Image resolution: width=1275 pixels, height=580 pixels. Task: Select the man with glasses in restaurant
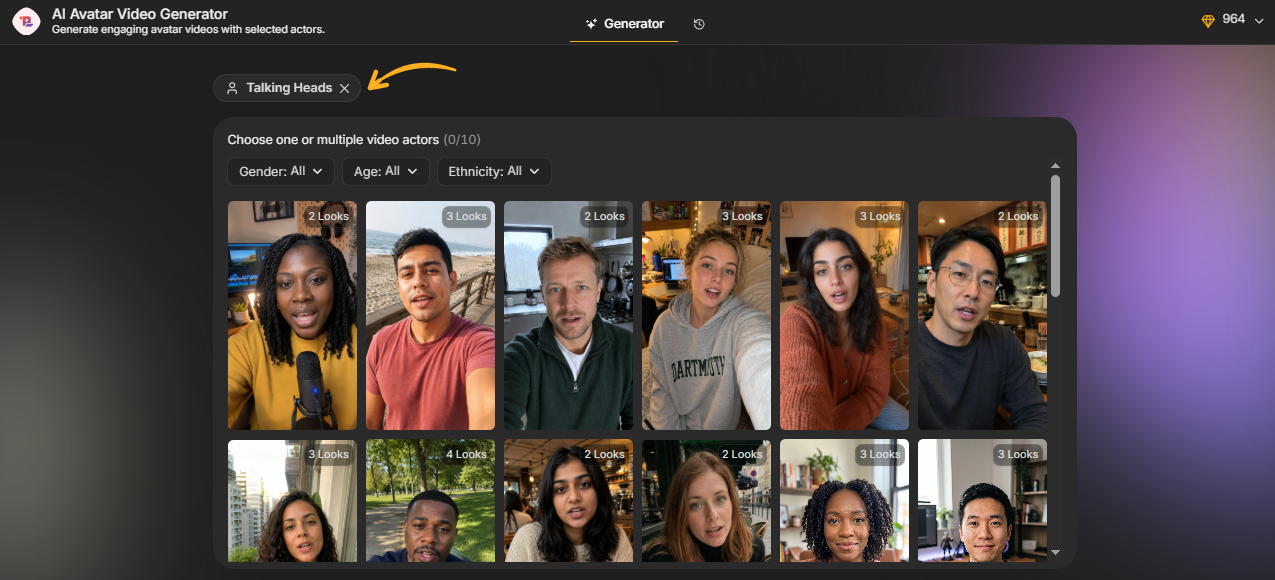click(x=982, y=315)
